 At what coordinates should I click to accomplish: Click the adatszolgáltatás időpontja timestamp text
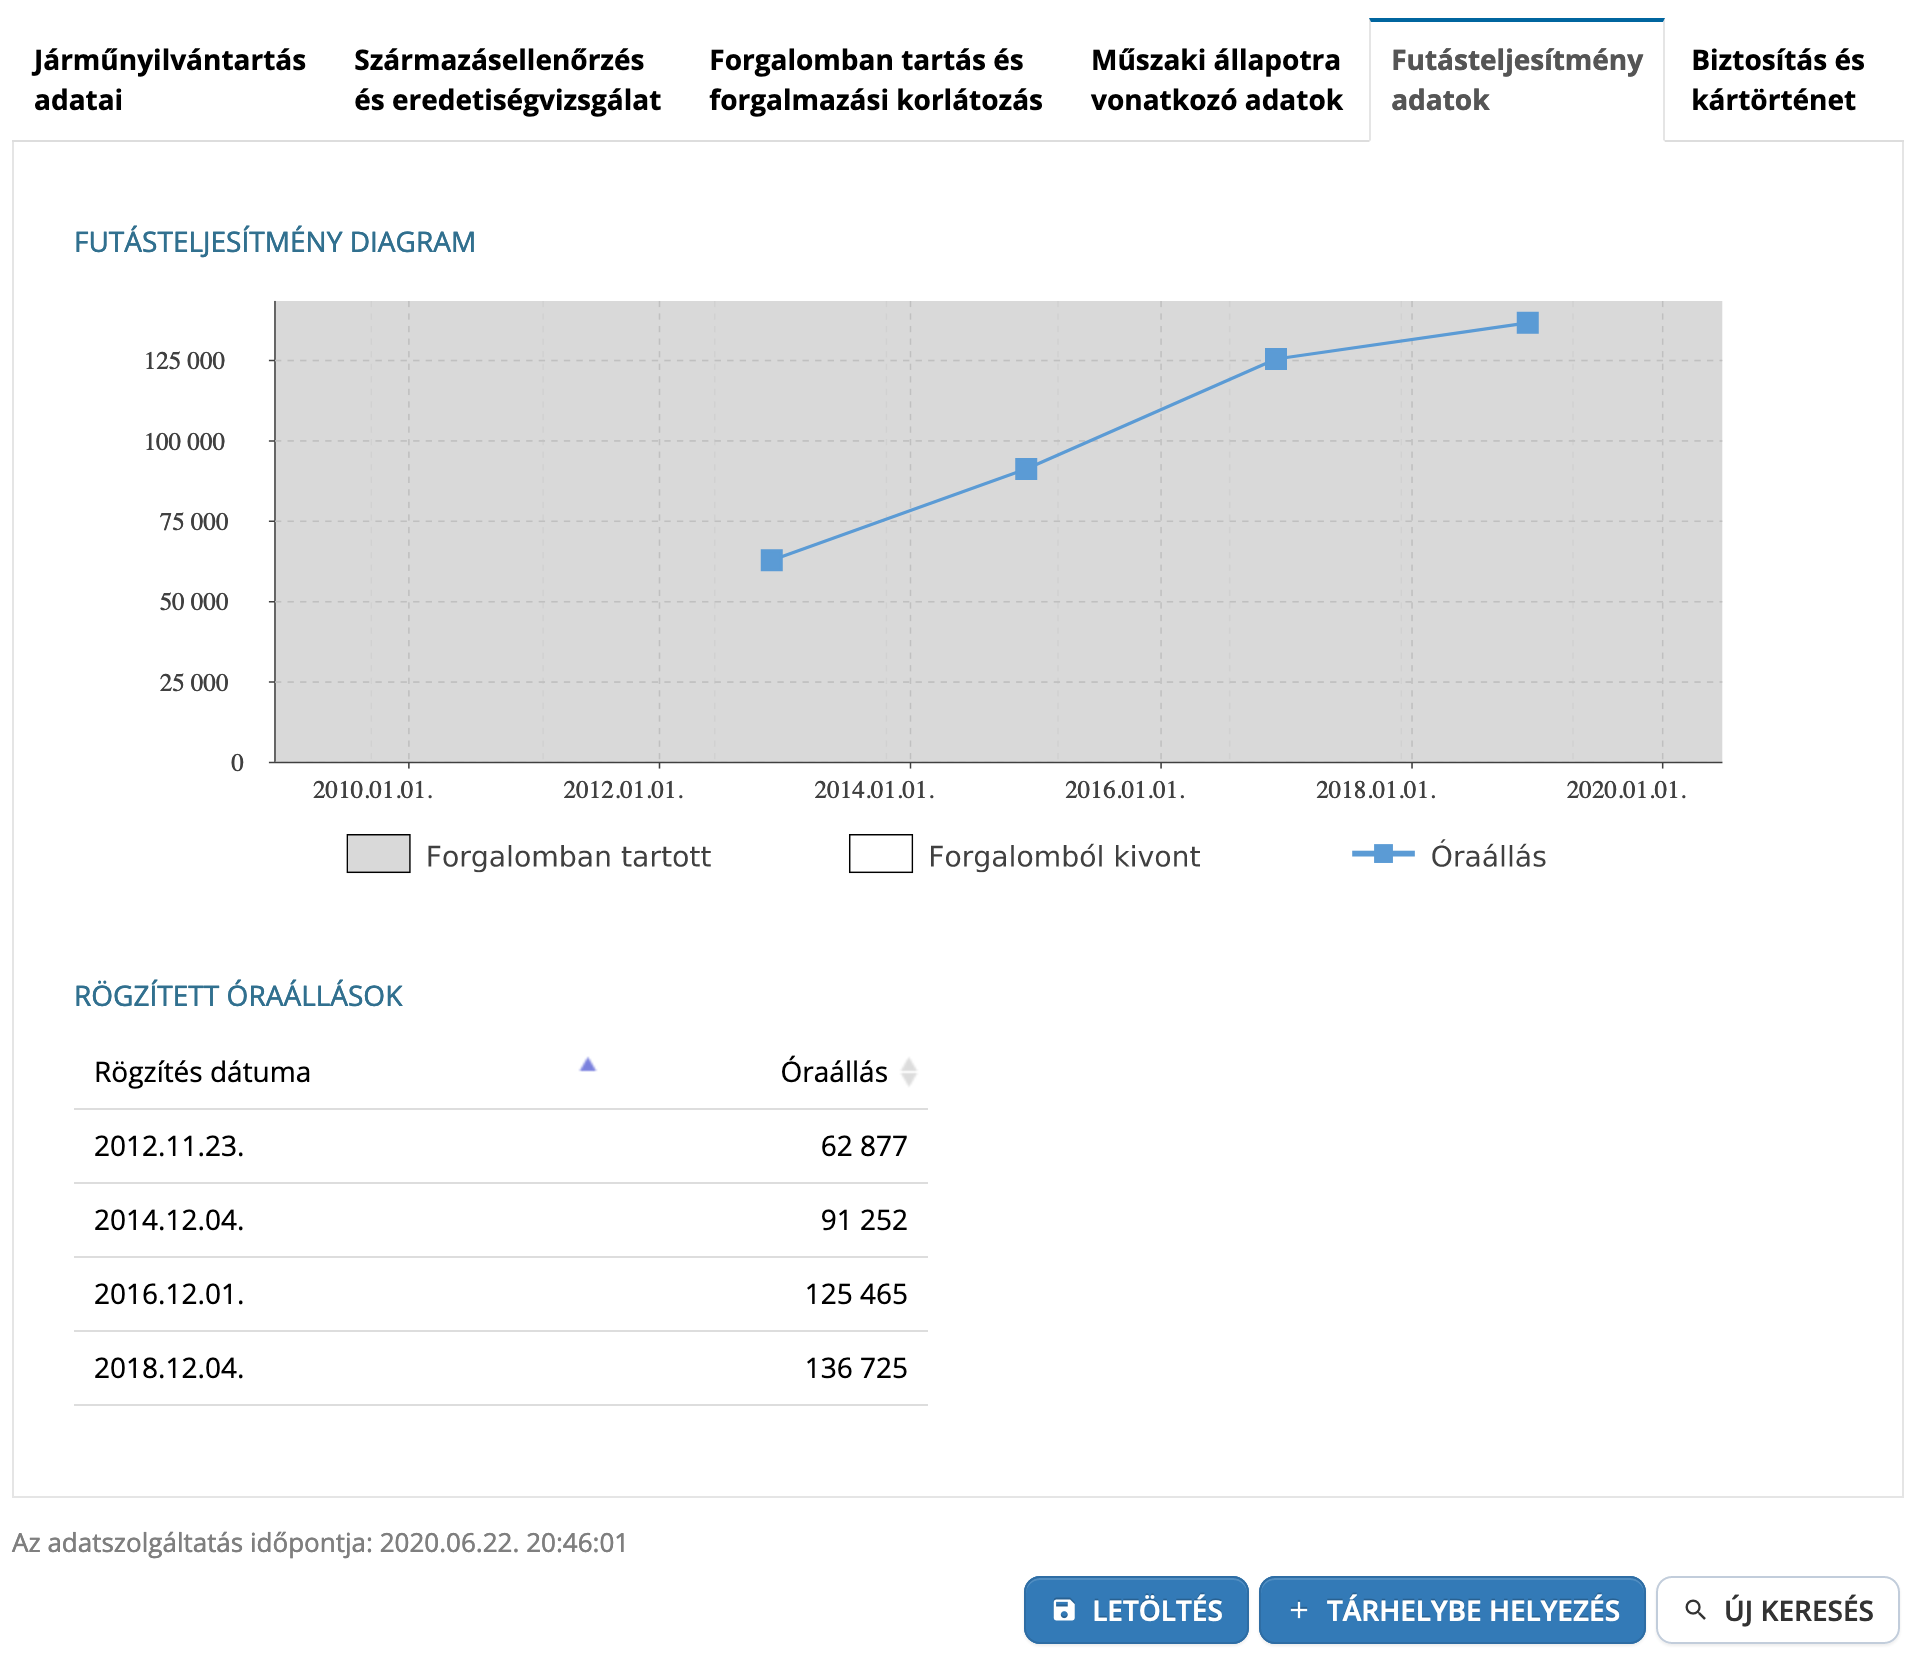click(319, 1543)
